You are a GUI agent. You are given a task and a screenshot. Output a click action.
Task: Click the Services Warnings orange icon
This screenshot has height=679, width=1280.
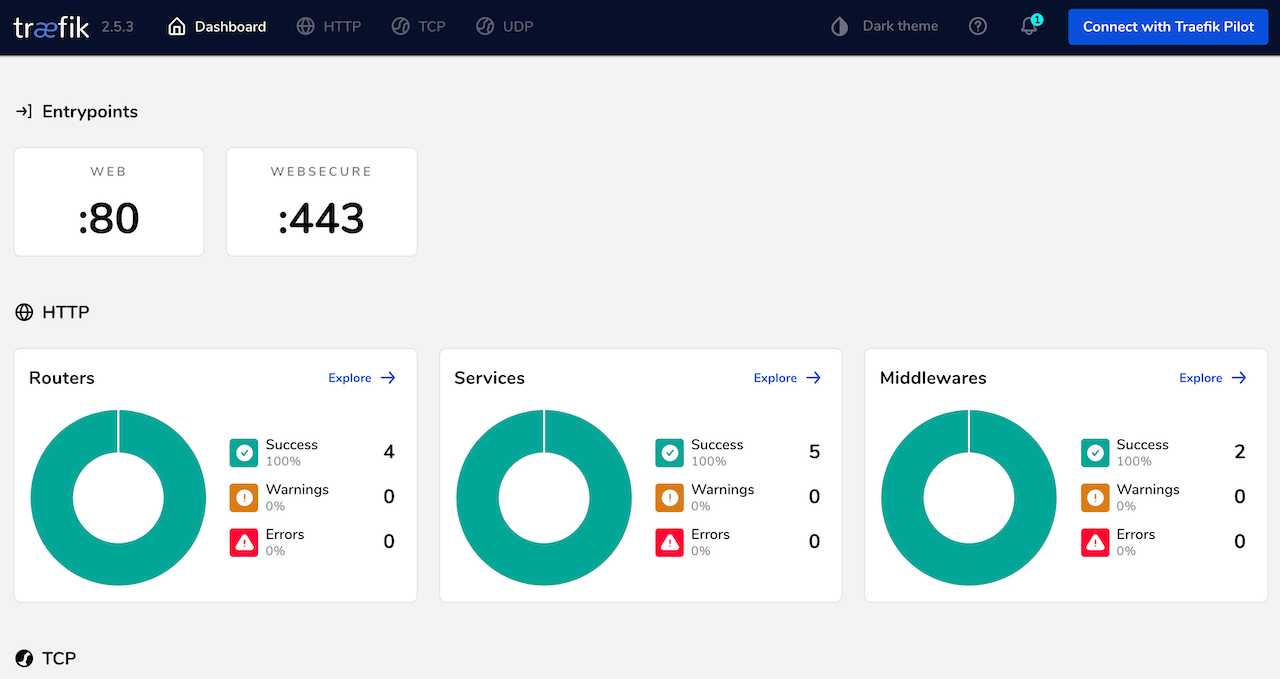click(670, 497)
